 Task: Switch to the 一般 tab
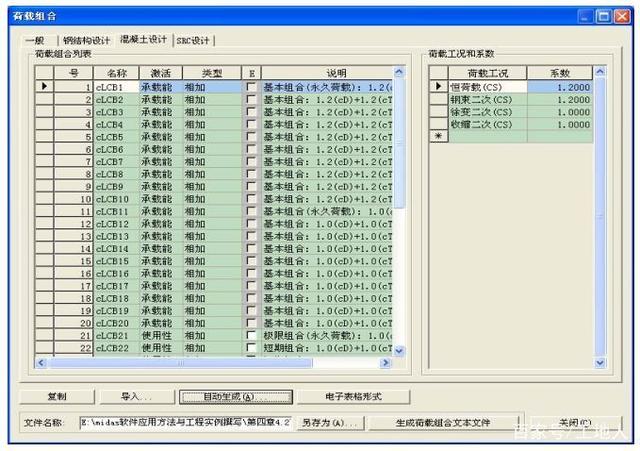pos(35,40)
